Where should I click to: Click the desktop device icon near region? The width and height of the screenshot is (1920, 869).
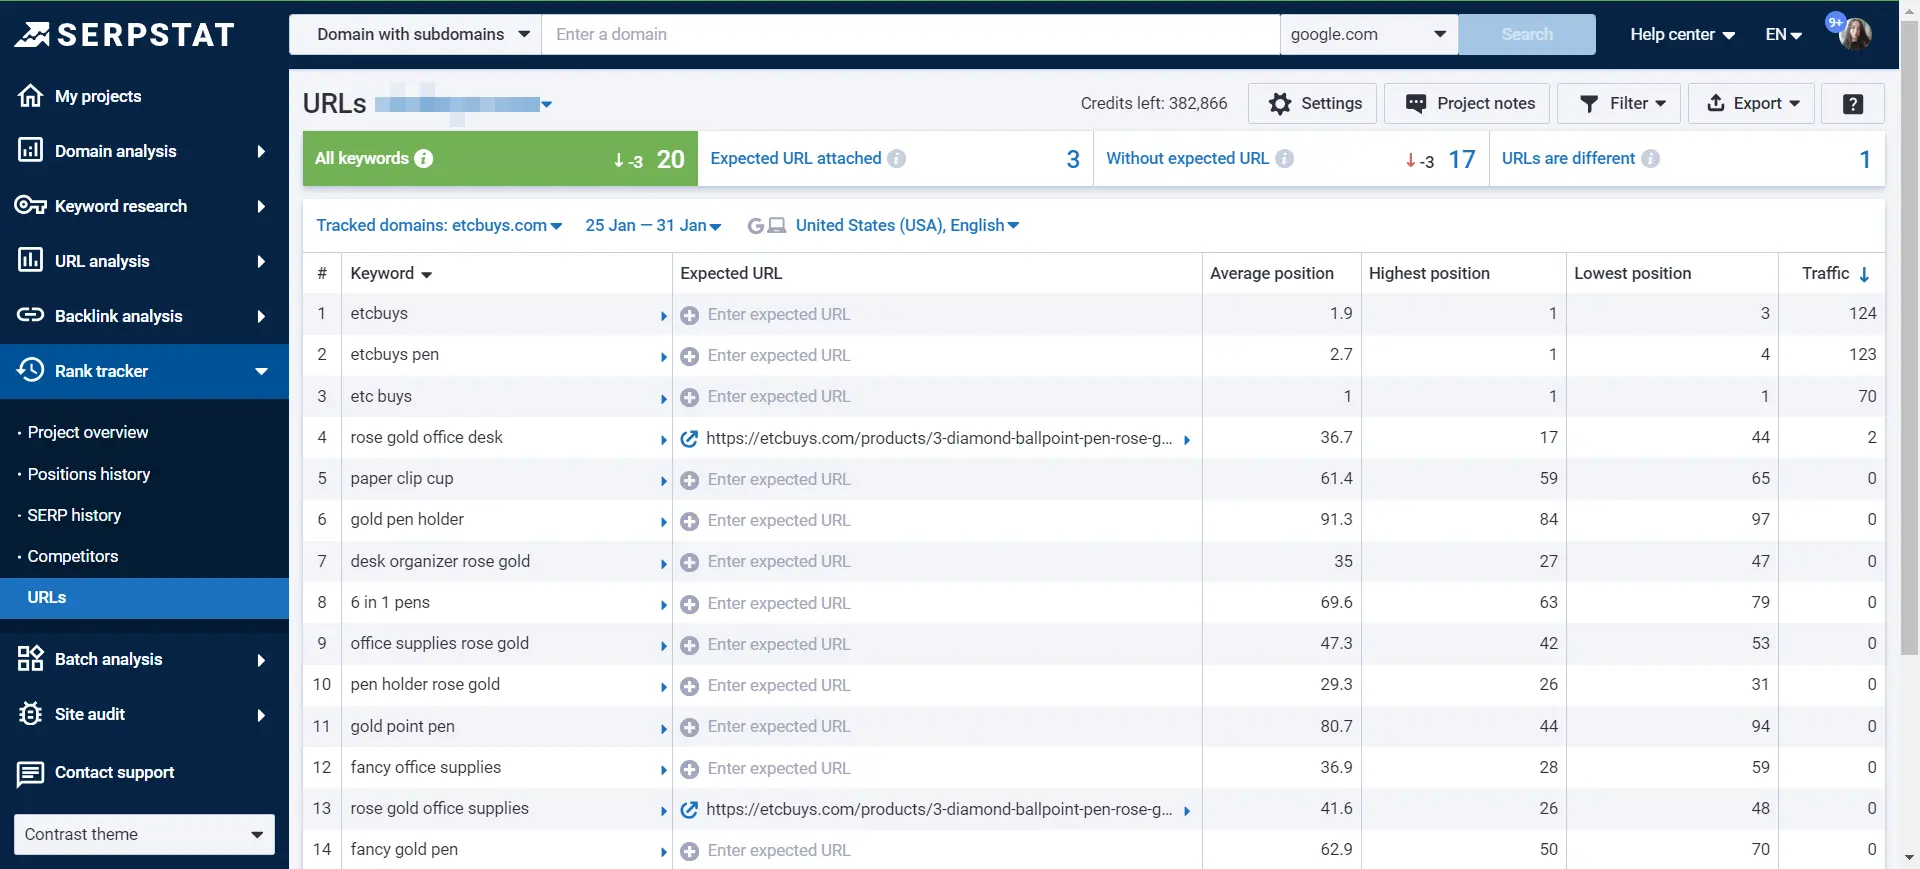(x=776, y=226)
